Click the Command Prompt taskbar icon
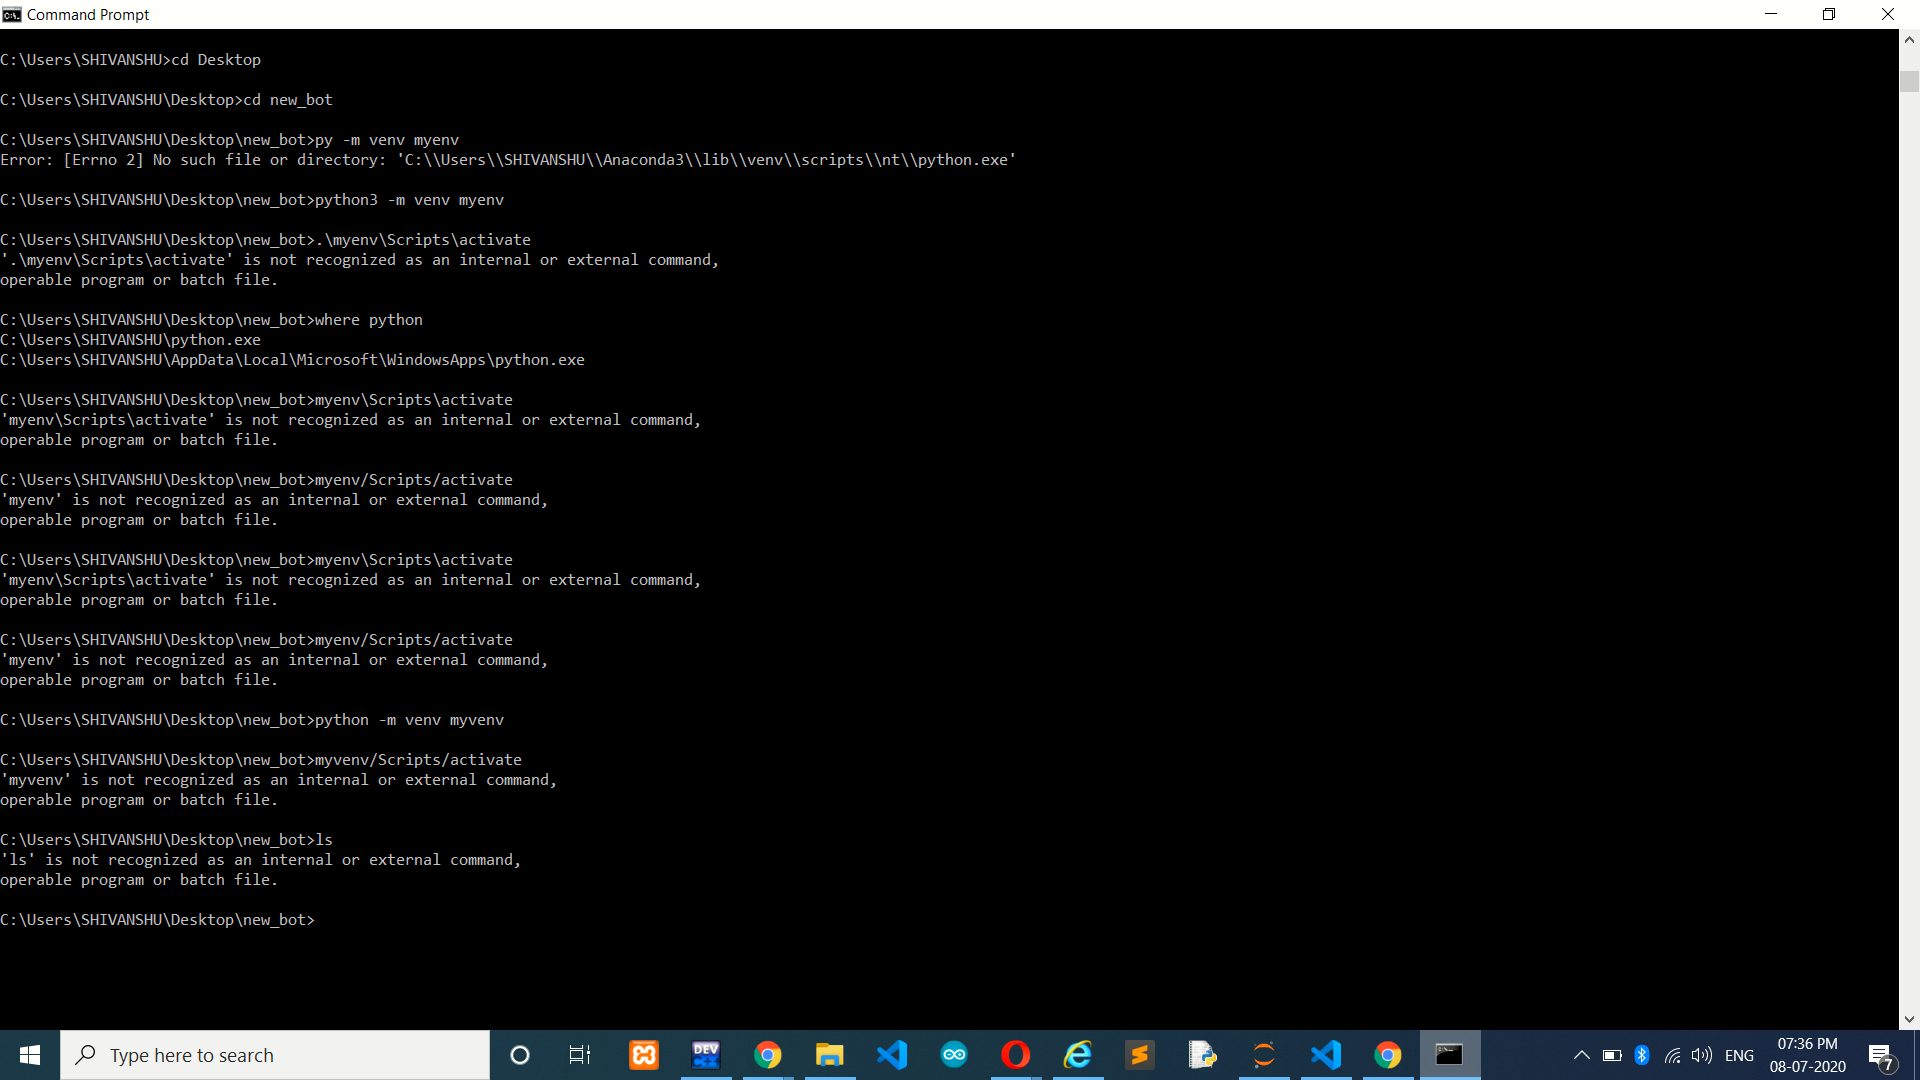The width and height of the screenshot is (1920, 1080). tap(1449, 1054)
